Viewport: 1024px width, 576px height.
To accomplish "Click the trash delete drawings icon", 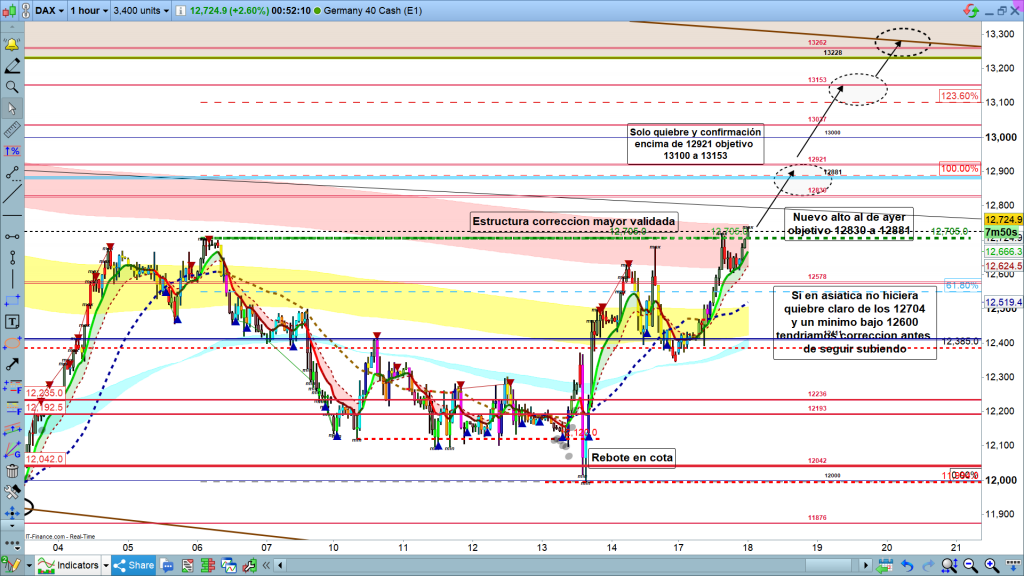I will pos(12,471).
